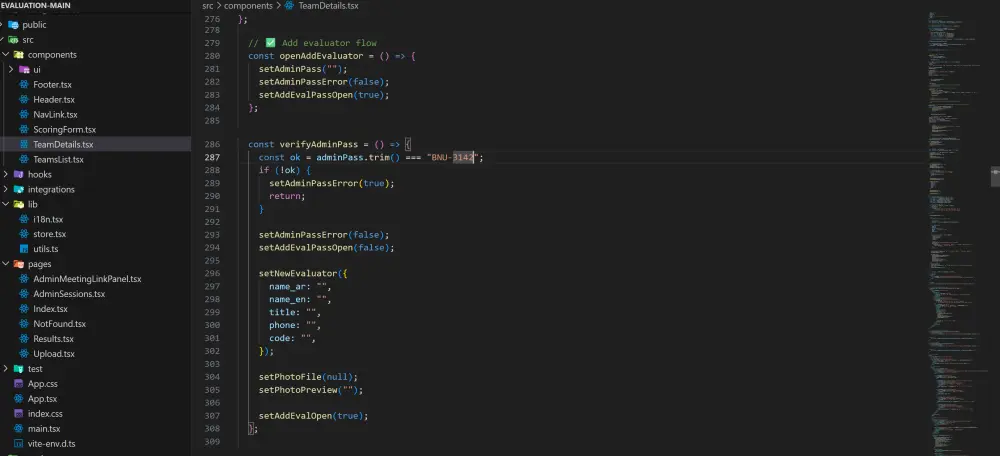Expand the public folder chevron

tap(3, 25)
